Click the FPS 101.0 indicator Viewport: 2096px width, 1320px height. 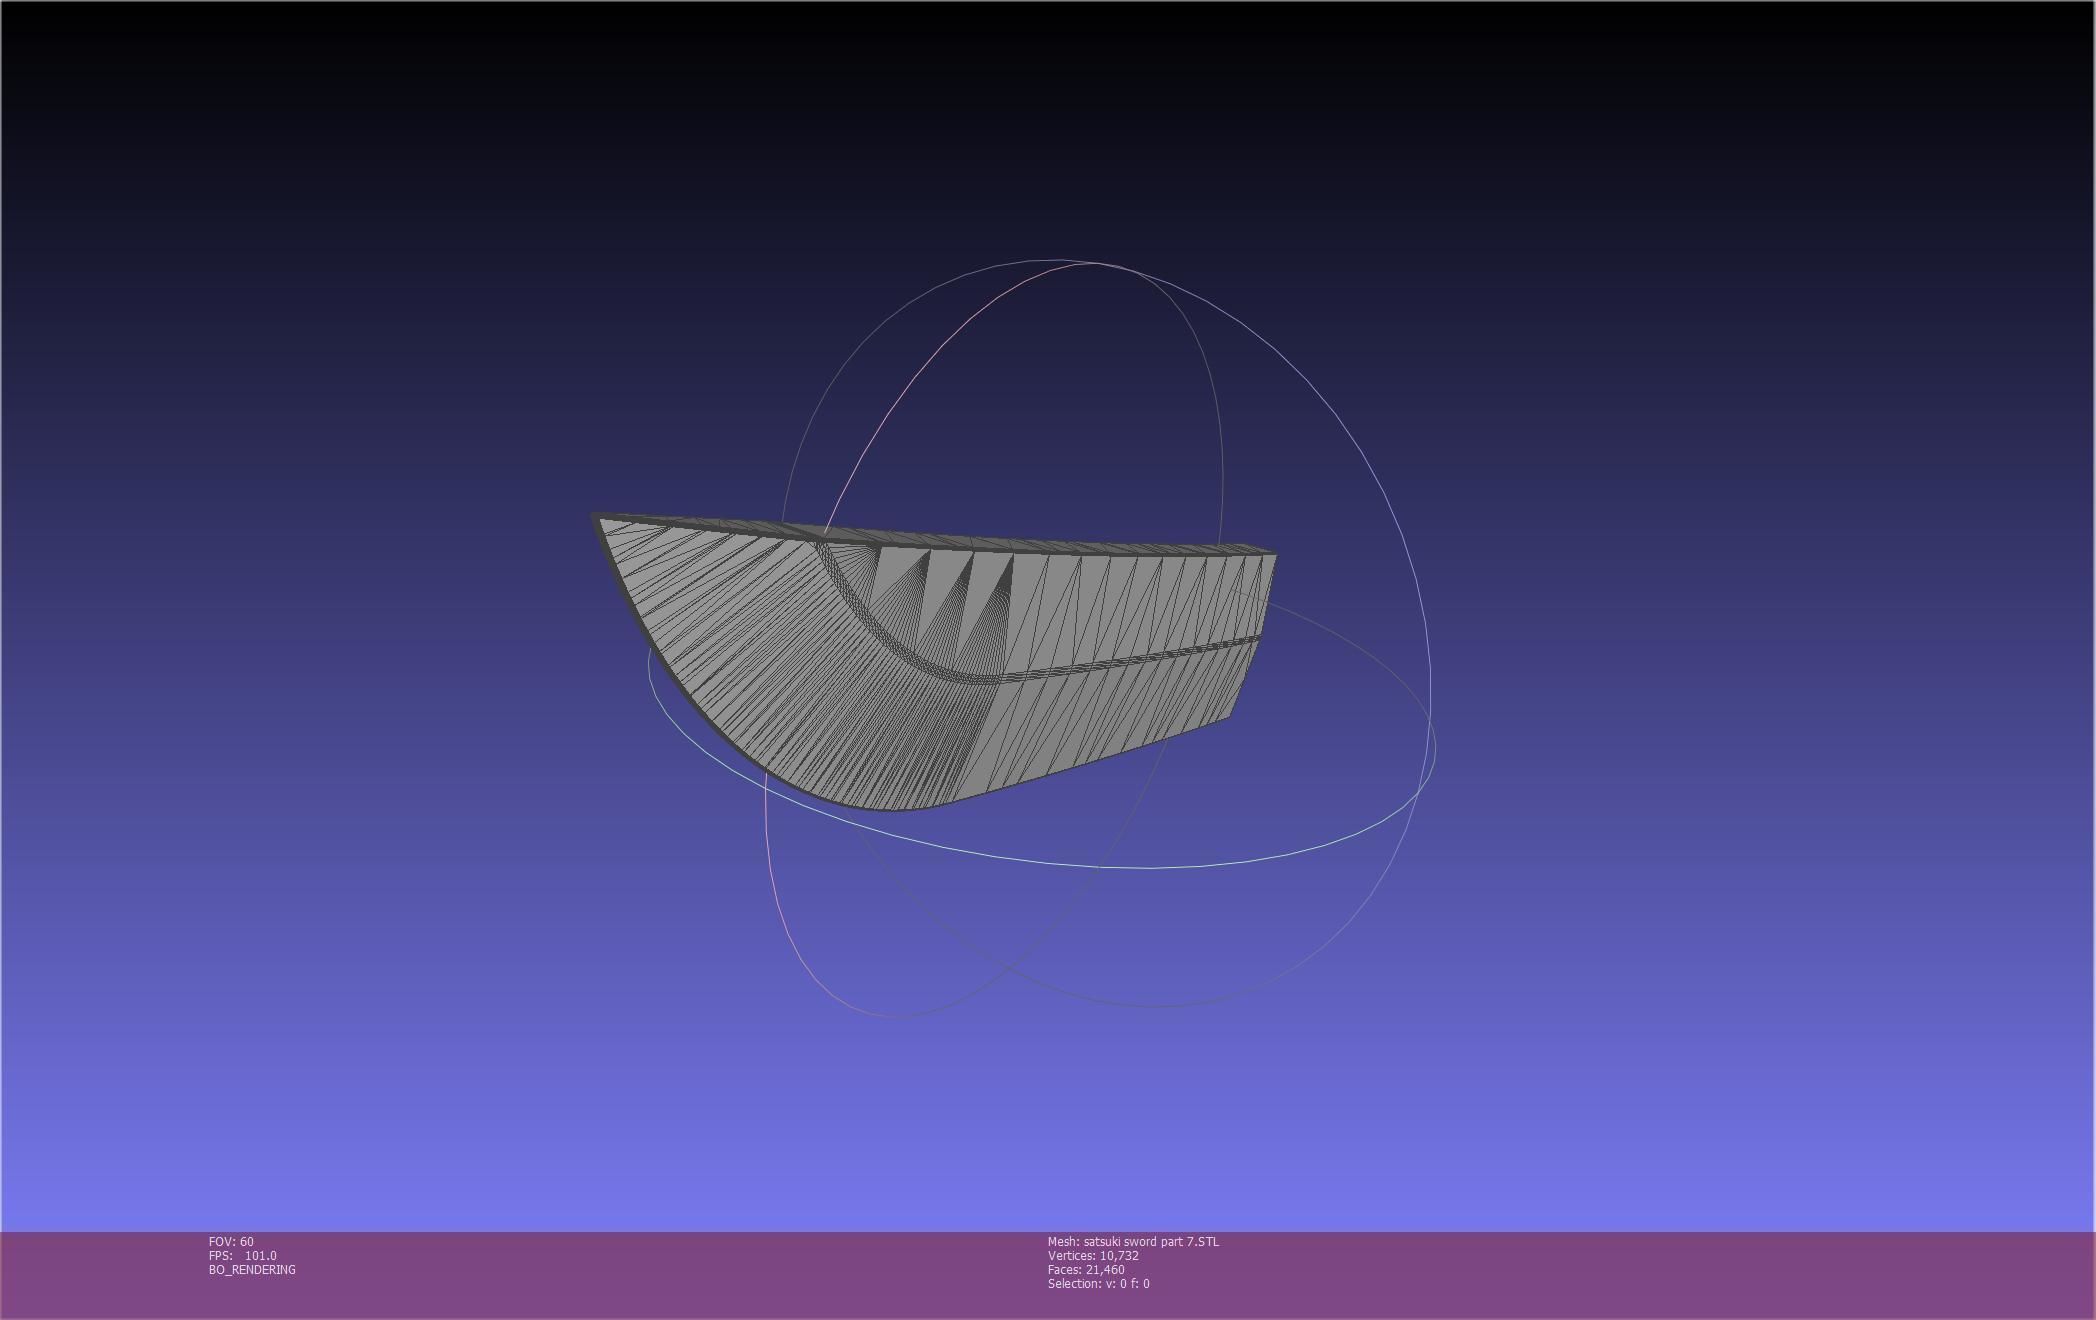(x=243, y=1256)
